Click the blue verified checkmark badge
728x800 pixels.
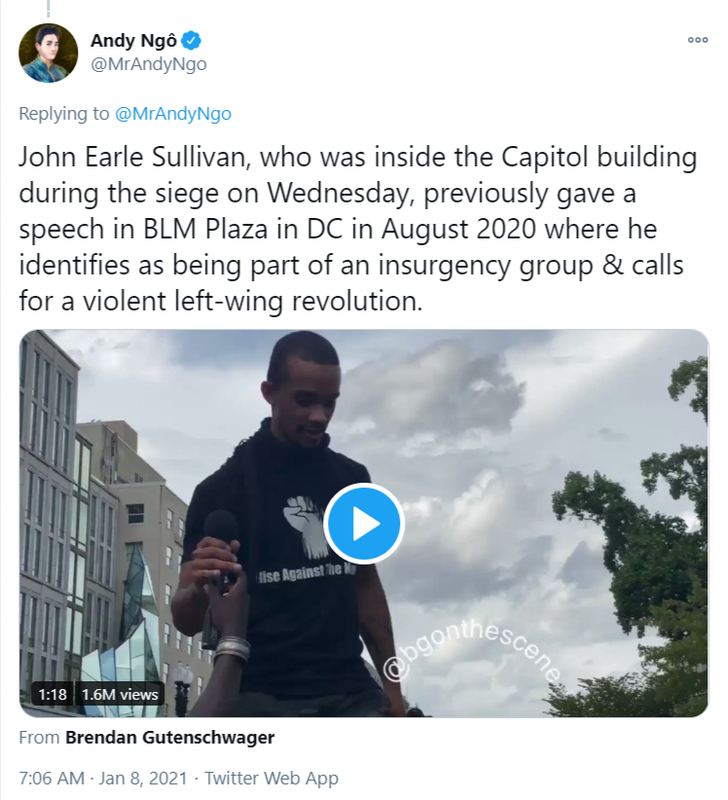[192, 40]
